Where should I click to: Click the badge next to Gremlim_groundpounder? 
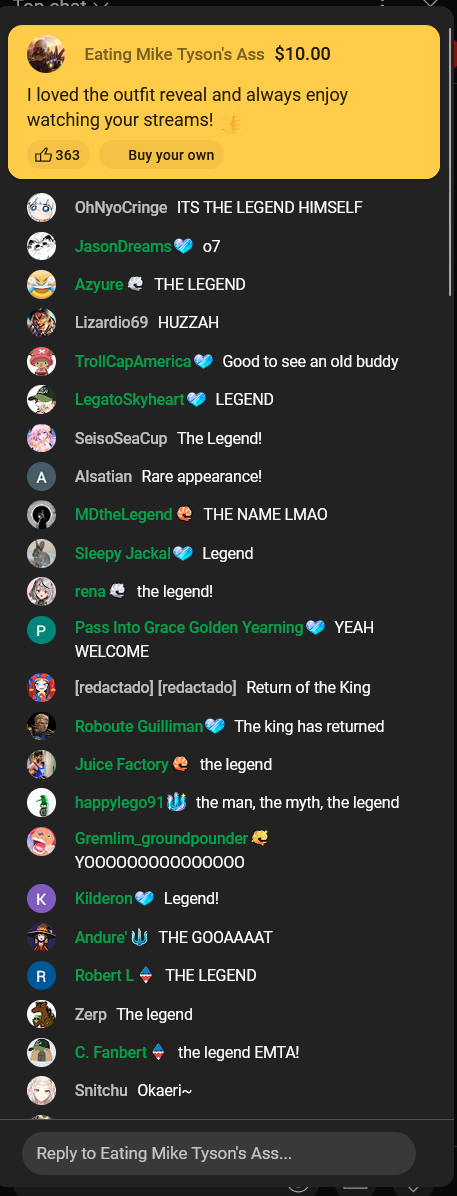pyautogui.click(x=260, y=838)
